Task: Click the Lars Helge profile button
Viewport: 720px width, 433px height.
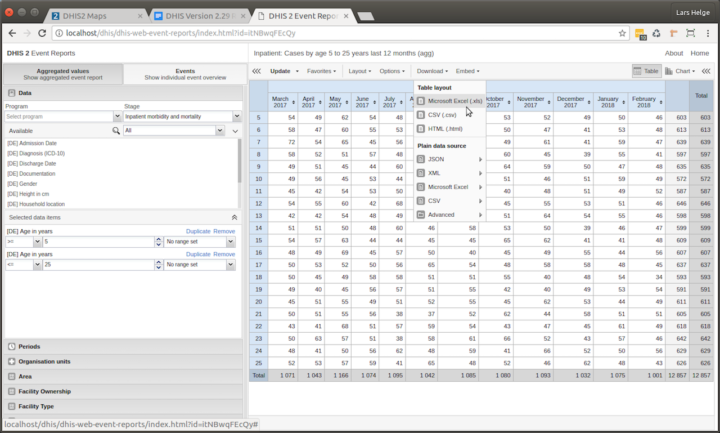Action: (x=692, y=12)
